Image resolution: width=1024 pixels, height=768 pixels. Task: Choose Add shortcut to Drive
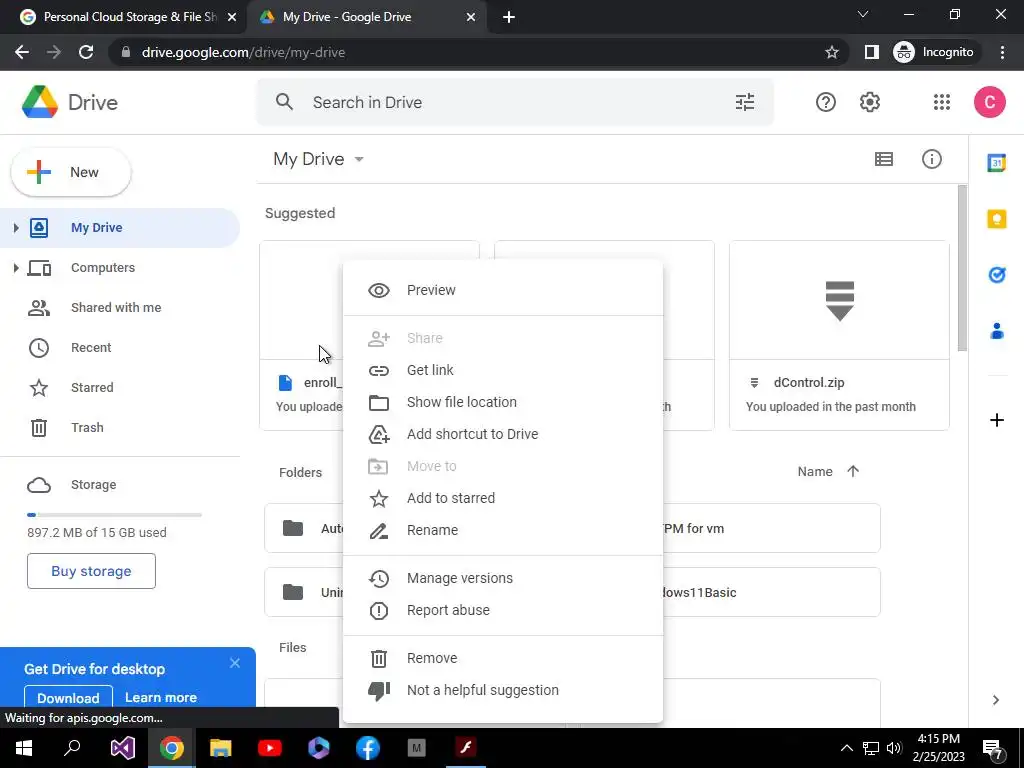[503, 434]
